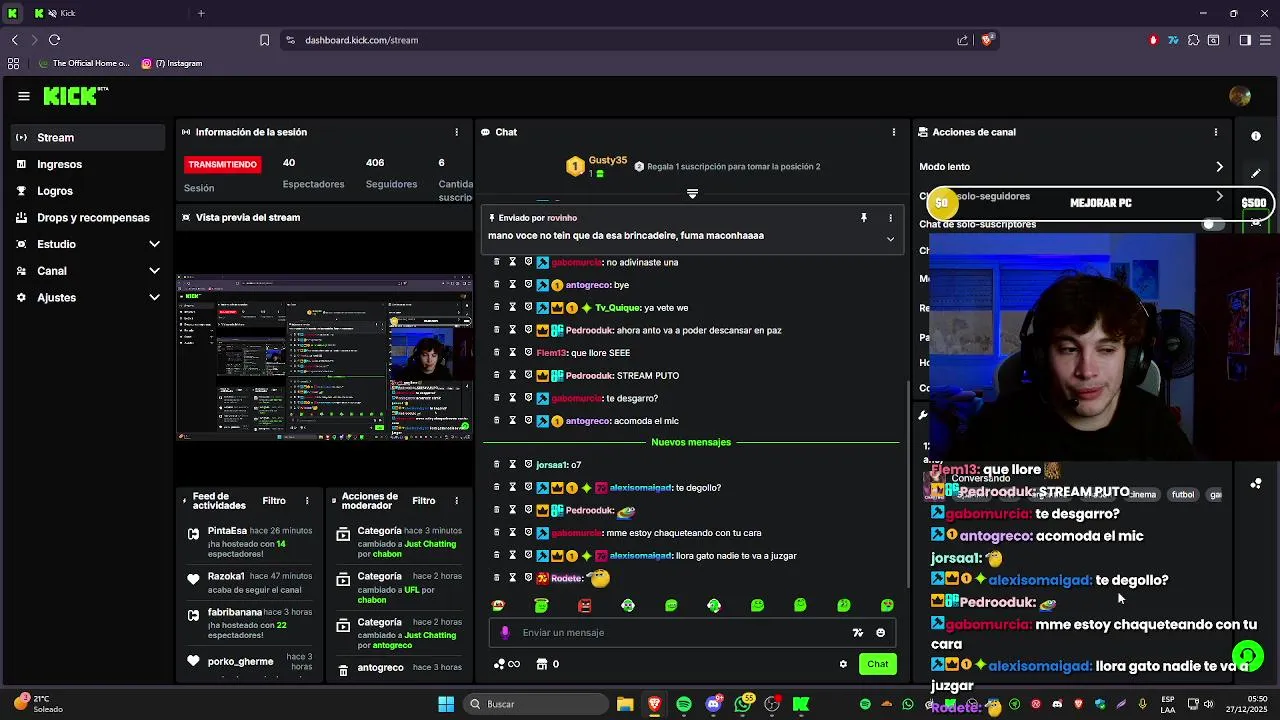The image size is (1280, 720).
Task: Bookmark this page icon in address bar
Action: pyautogui.click(x=264, y=40)
